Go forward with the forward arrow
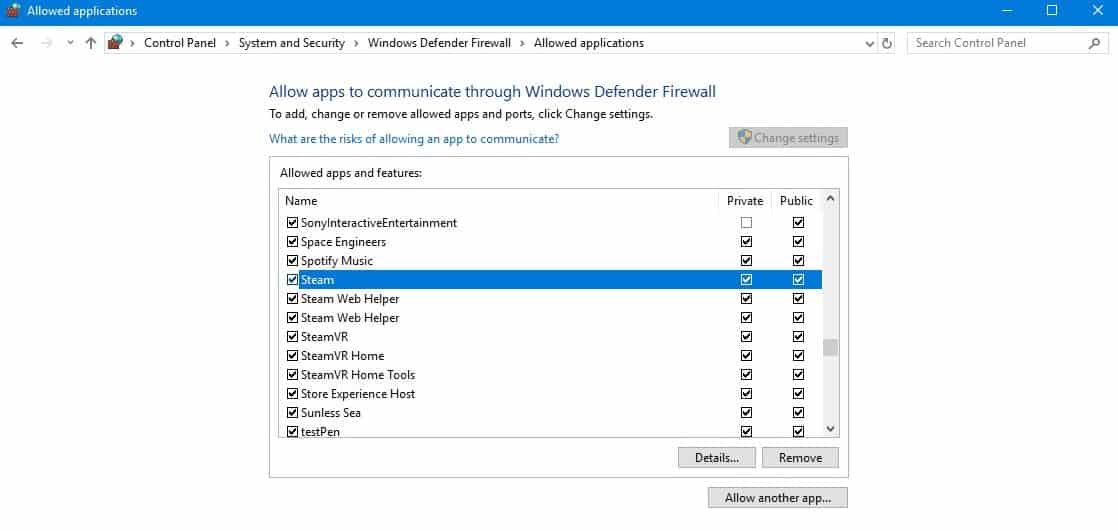1118x531 pixels. coord(47,43)
